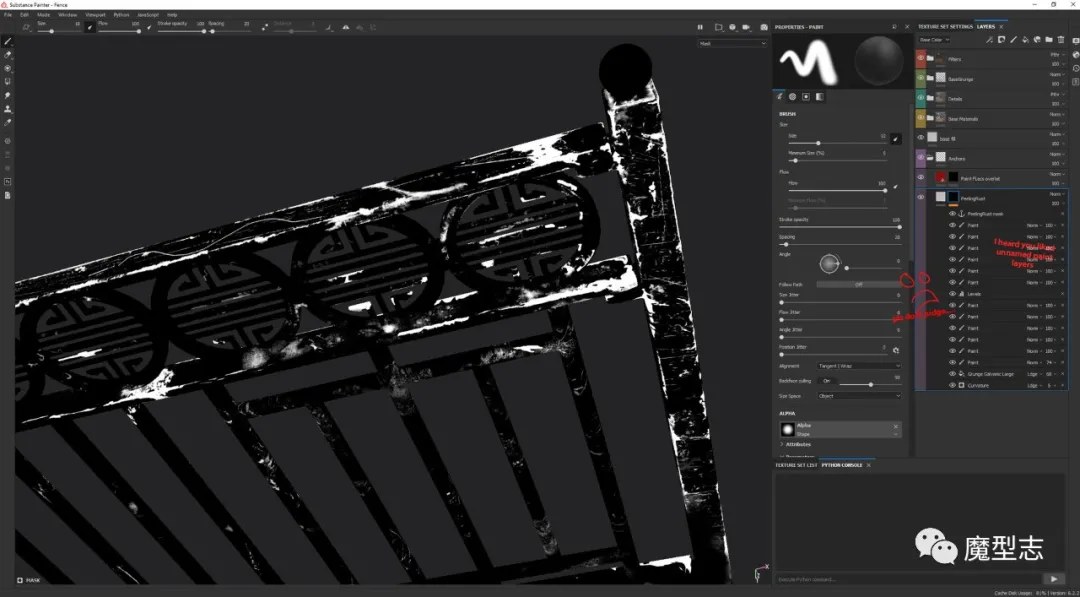Hide the Filters folder layer
The width and height of the screenshot is (1080, 597).
coord(921,59)
